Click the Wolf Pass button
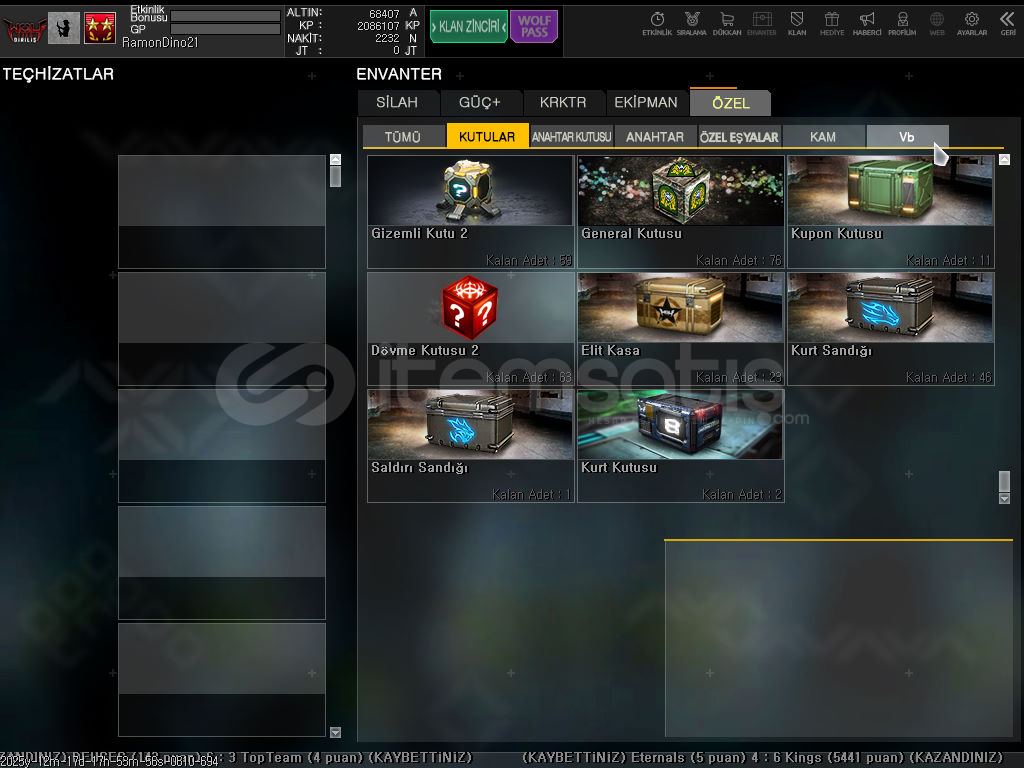 pyautogui.click(x=534, y=27)
